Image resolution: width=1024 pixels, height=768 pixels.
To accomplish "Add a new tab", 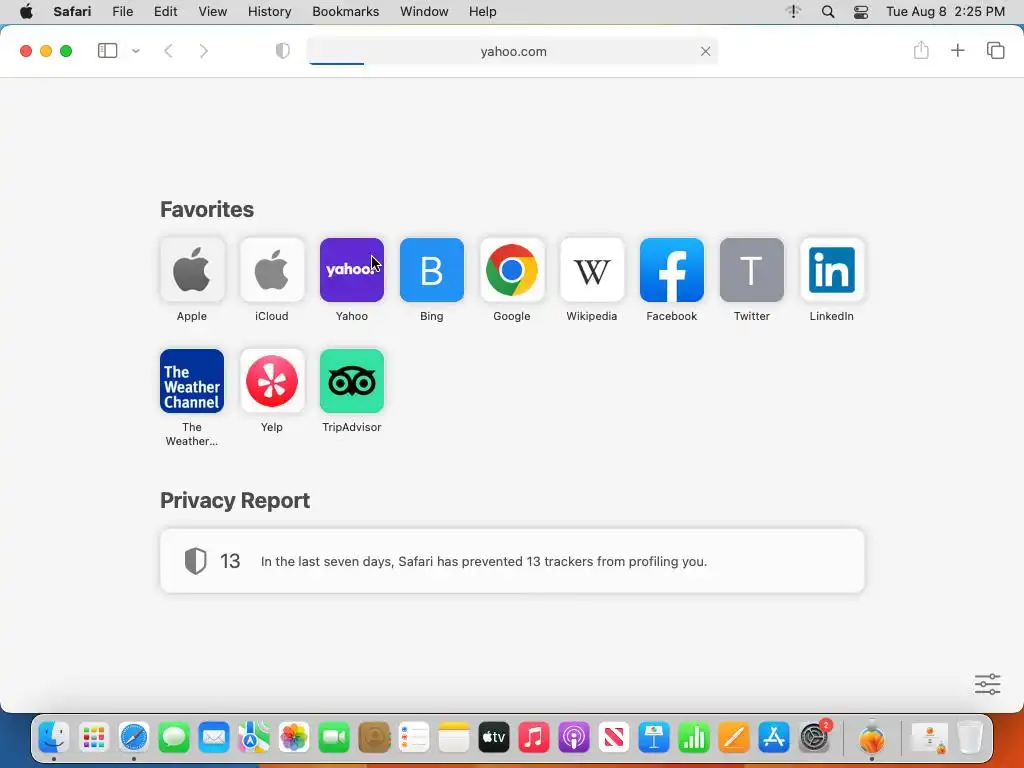I will [957, 50].
